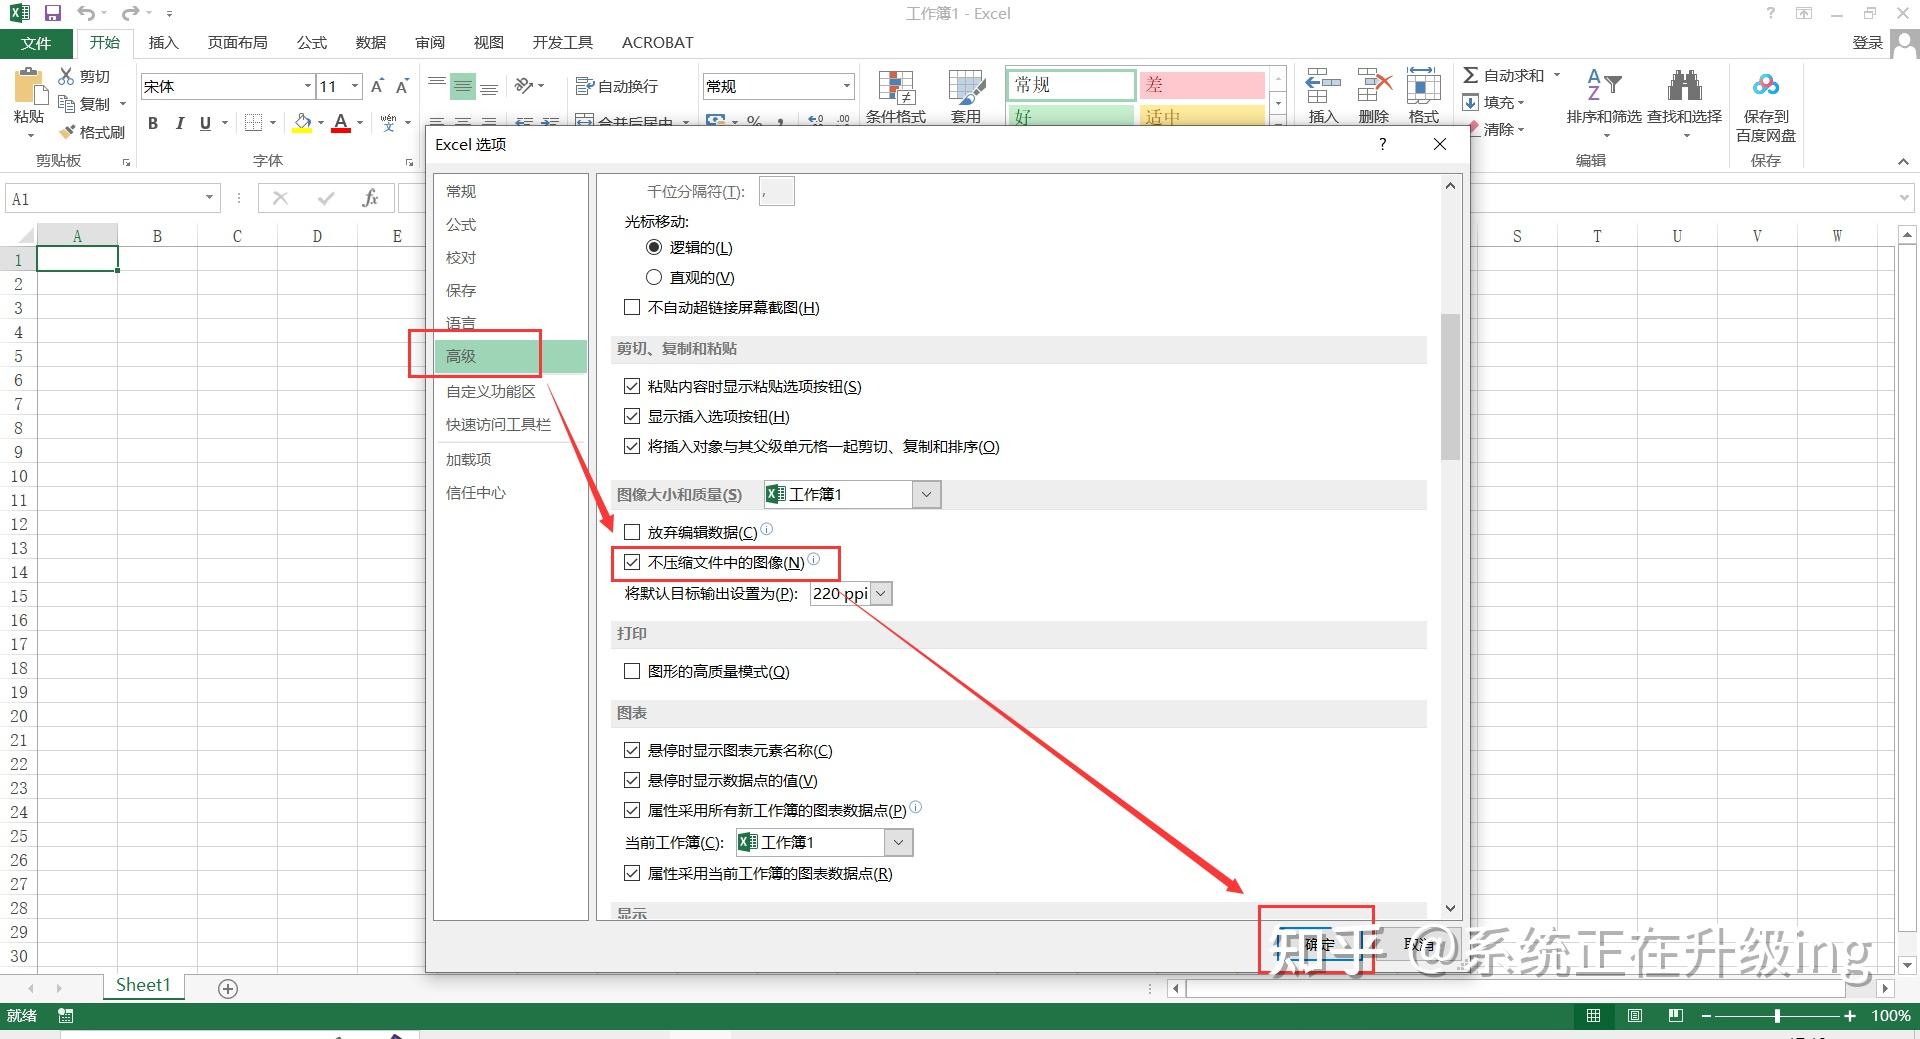Open the 220 ppi output dropdown

pyautogui.click(x=880, y=594)
